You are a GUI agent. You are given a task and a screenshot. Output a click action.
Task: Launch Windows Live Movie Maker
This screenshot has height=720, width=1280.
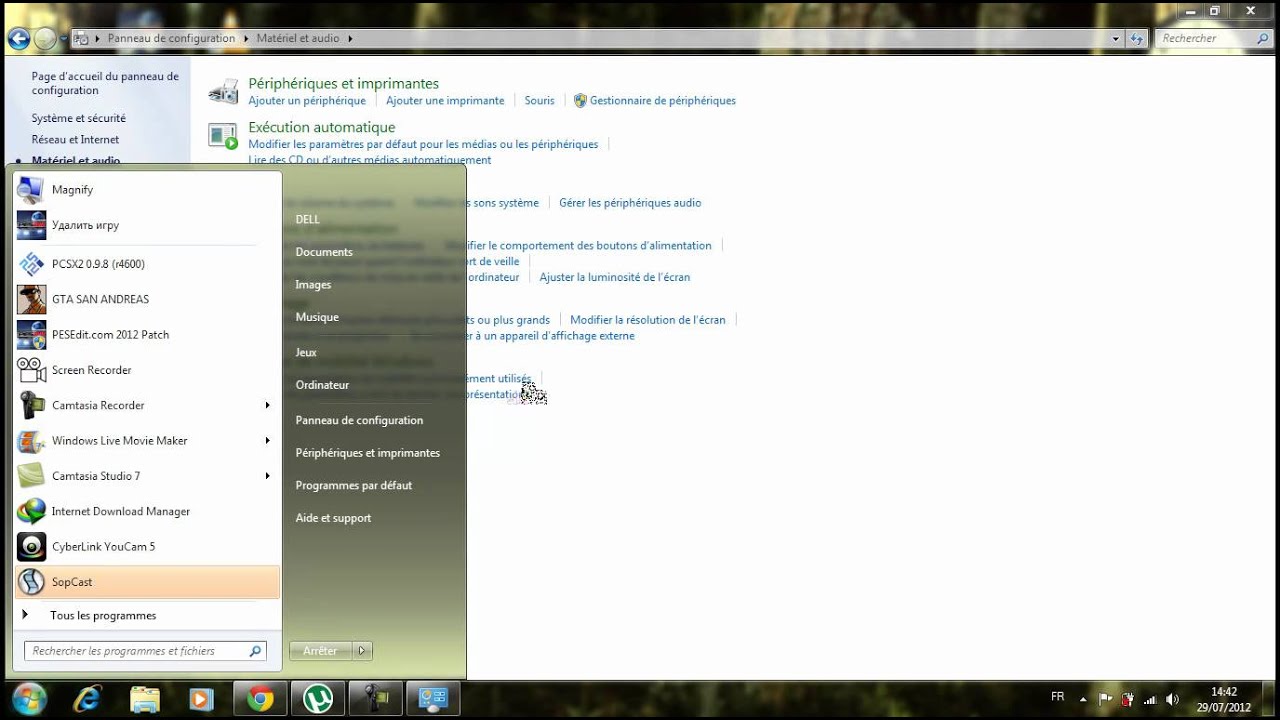click(147, 440)
